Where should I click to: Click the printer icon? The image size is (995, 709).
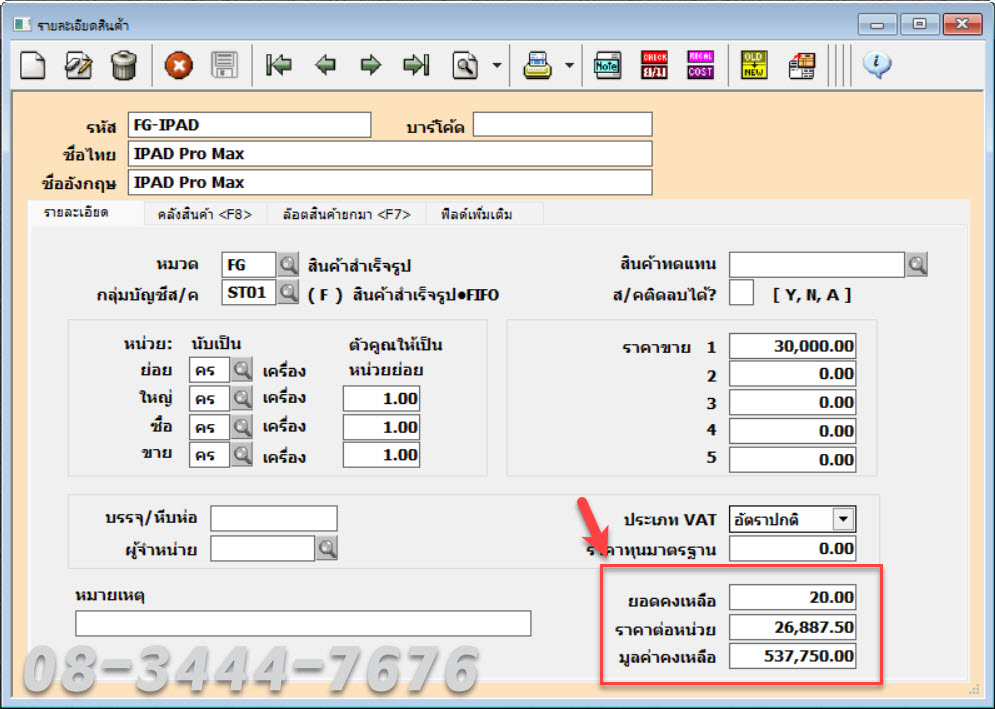click(537, 65)
